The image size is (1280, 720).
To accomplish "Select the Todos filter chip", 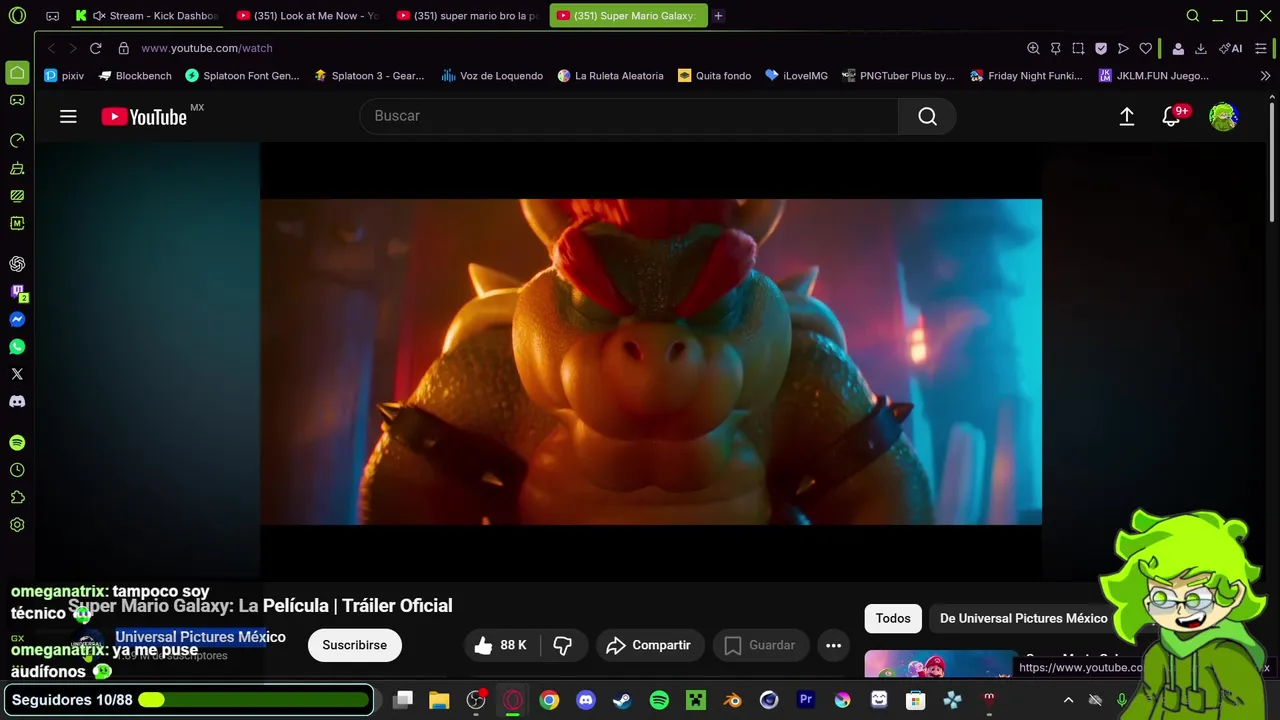I will [893, 618].
